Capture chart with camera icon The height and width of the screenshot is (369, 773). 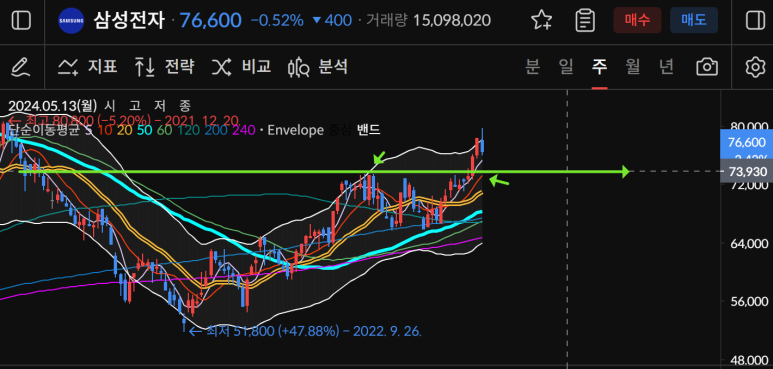pyautogui.click(x=706, y=67)
